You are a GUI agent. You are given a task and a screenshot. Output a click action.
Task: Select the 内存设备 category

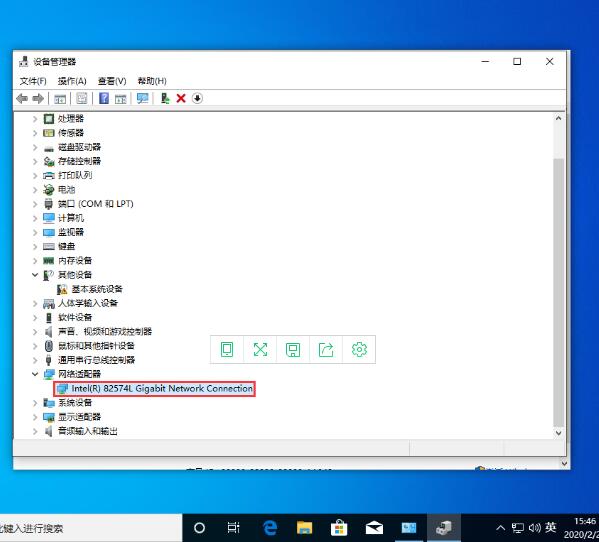pyautogui.click(x=75, y=260)
